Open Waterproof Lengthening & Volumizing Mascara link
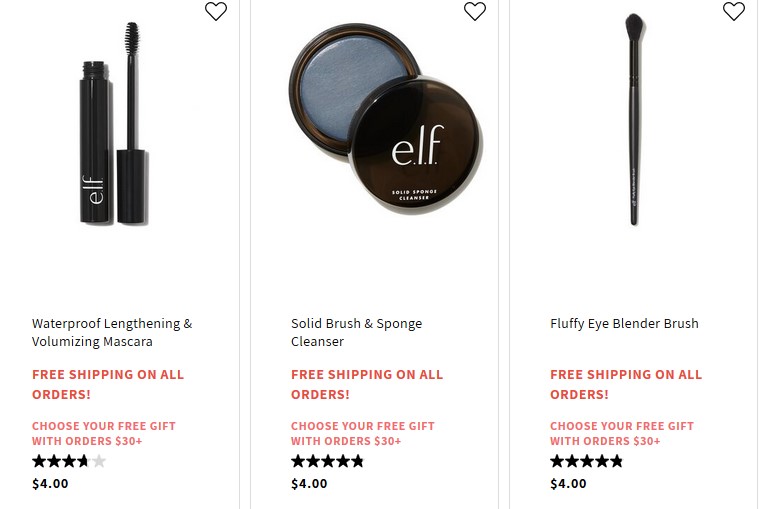The height and width of the screenshot is (509, 762). [x=111, y=332]
